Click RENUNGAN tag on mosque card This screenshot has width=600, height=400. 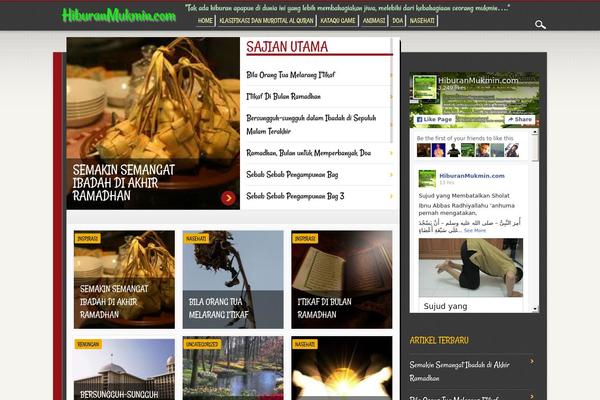[88, 344]
